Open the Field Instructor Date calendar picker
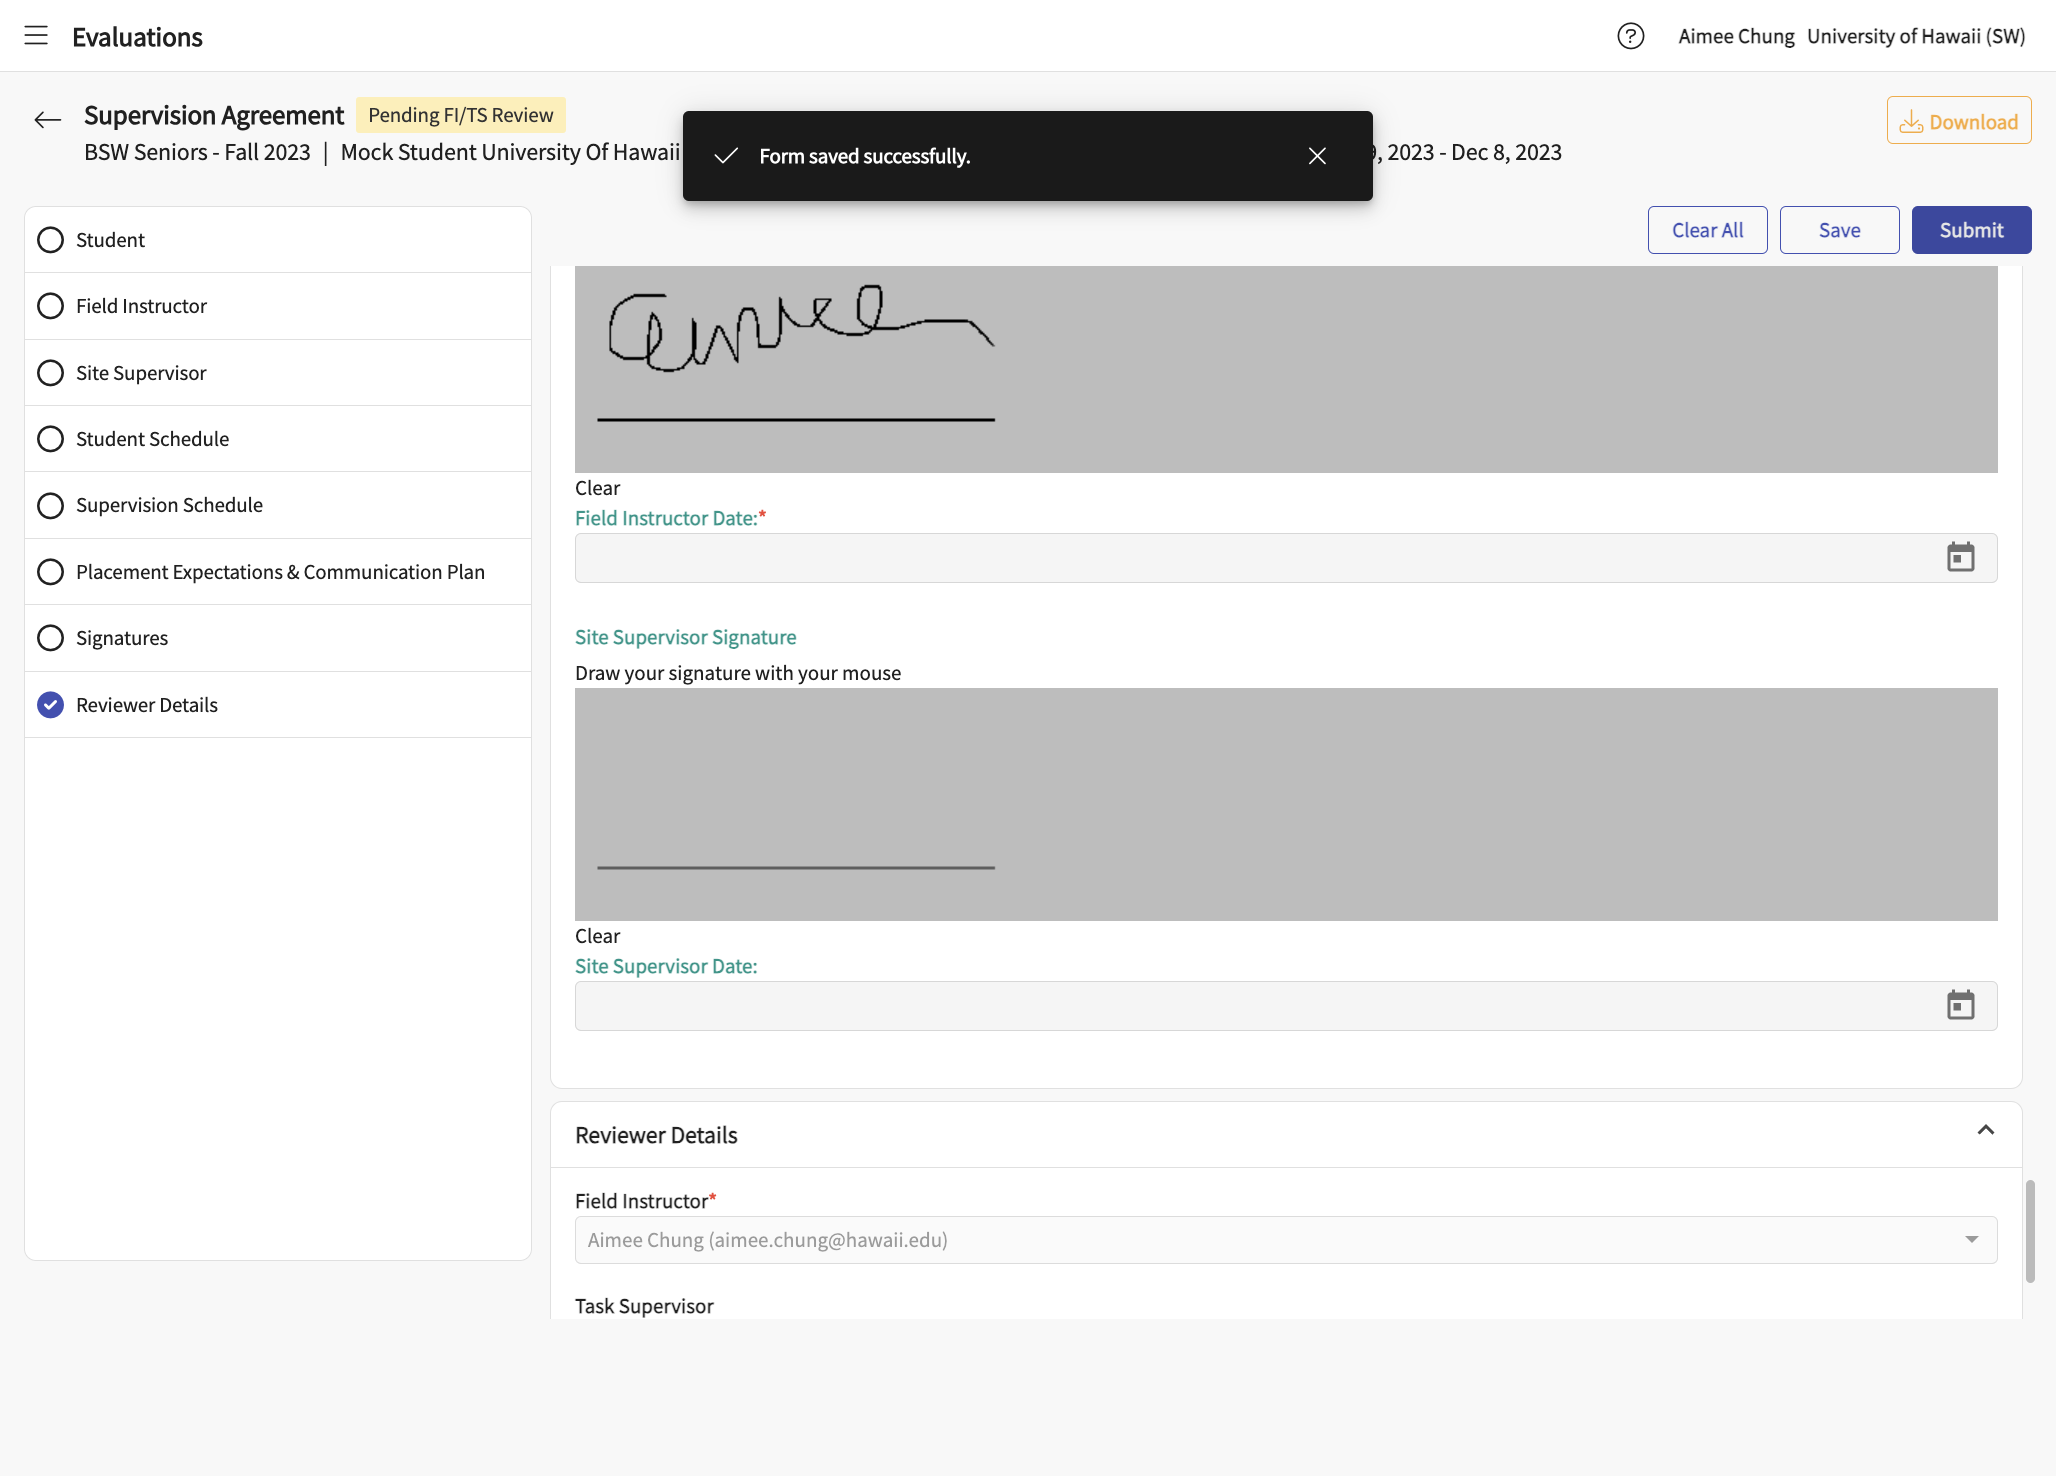This screenshot has width=2056, height=1476. point(1960,558)
